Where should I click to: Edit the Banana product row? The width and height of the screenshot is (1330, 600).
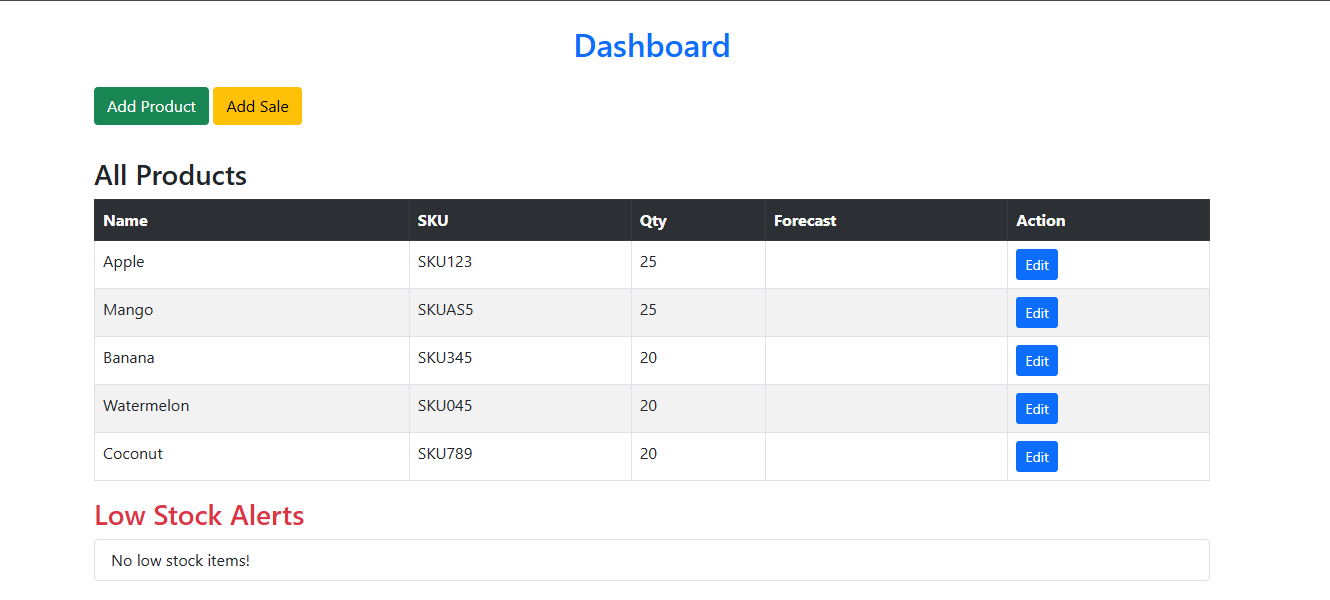click(1037, 361)
